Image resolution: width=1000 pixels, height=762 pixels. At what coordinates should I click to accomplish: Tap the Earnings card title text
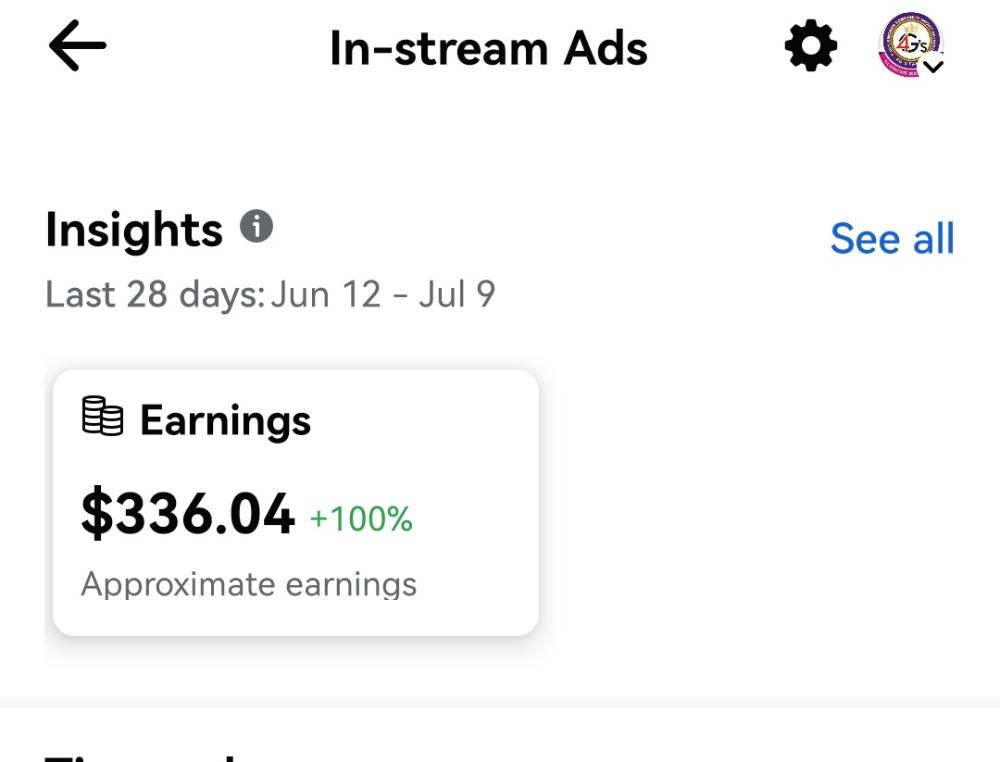click(225, 421)
